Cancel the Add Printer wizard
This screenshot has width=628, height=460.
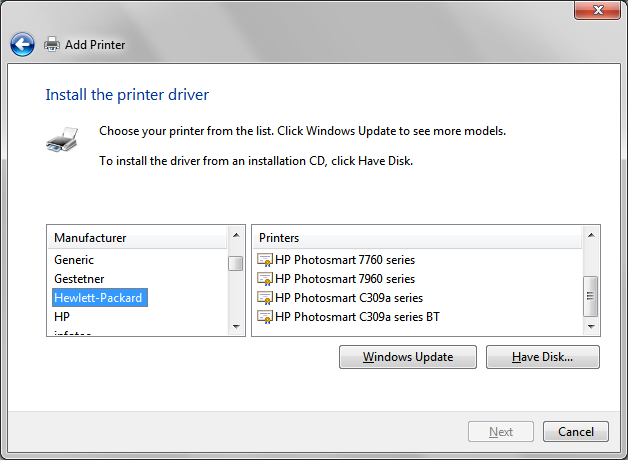[x=576, y=432]
